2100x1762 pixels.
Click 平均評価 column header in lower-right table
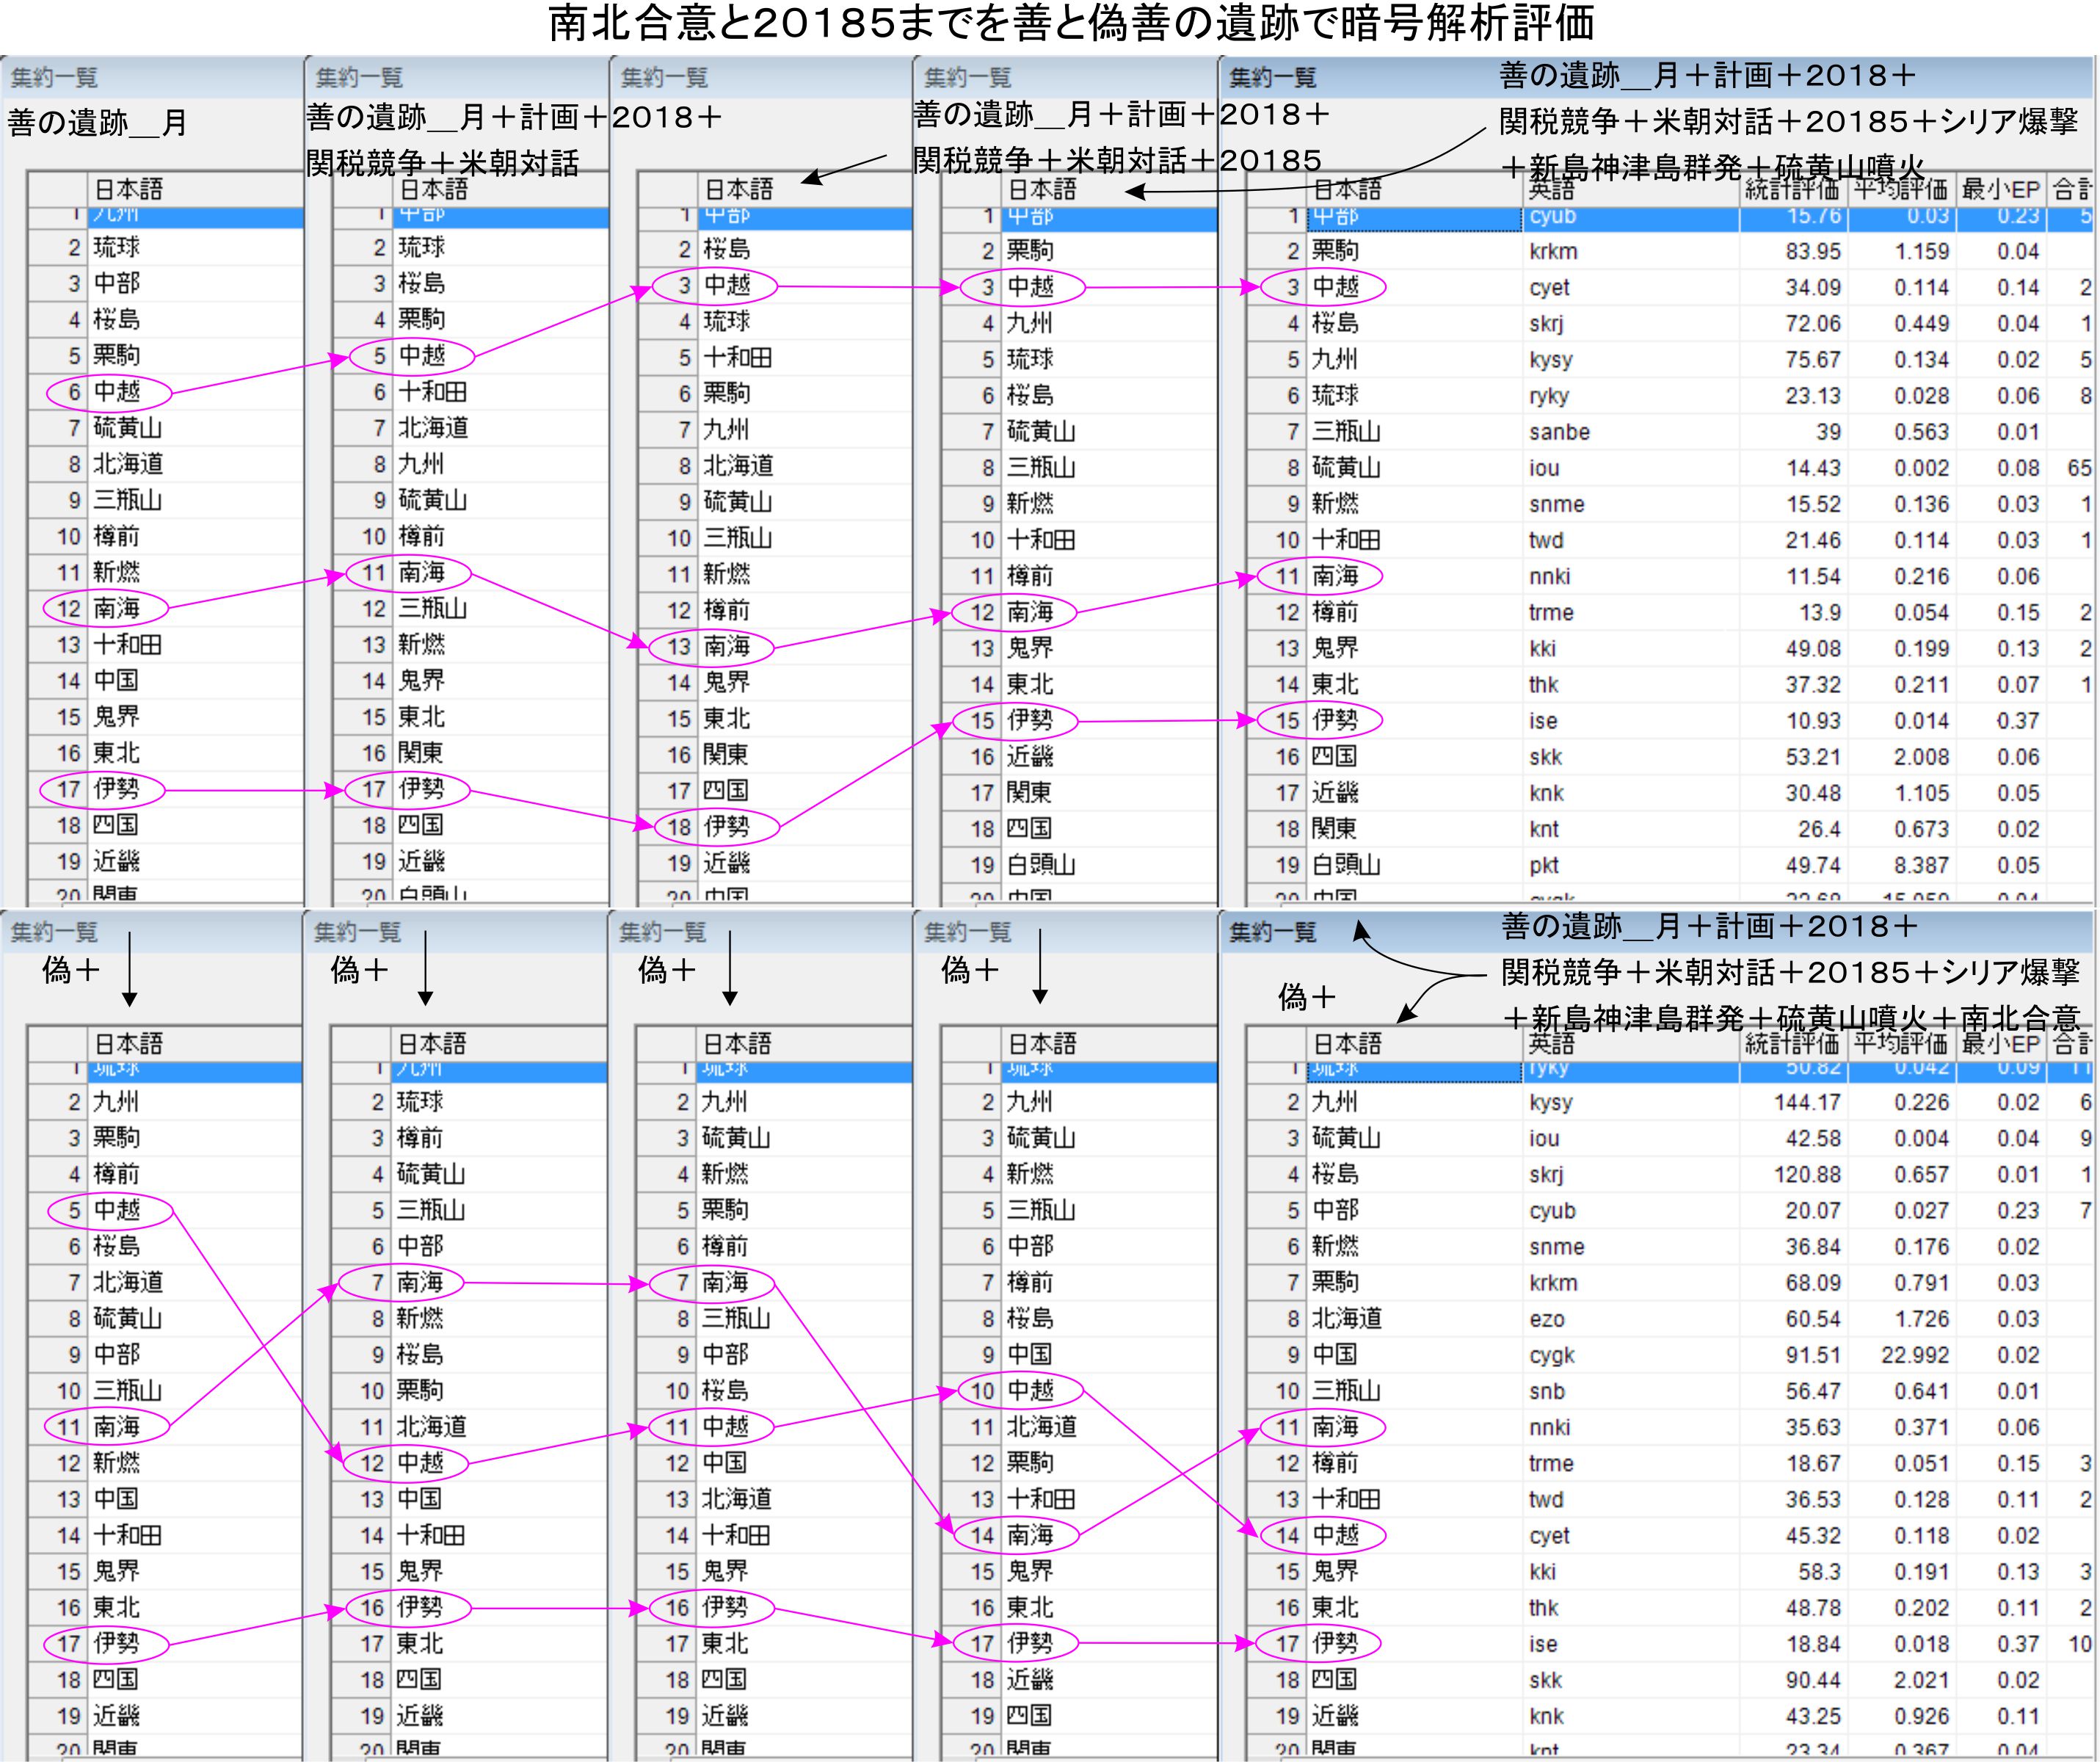[1900, 1044]
